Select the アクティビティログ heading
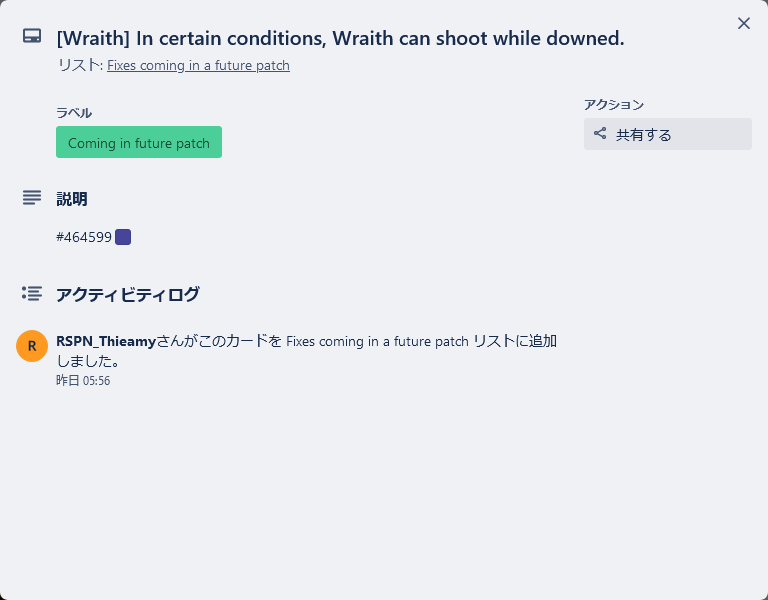The height and width of the screenshot is (600, 768). [x=128, y=294]
